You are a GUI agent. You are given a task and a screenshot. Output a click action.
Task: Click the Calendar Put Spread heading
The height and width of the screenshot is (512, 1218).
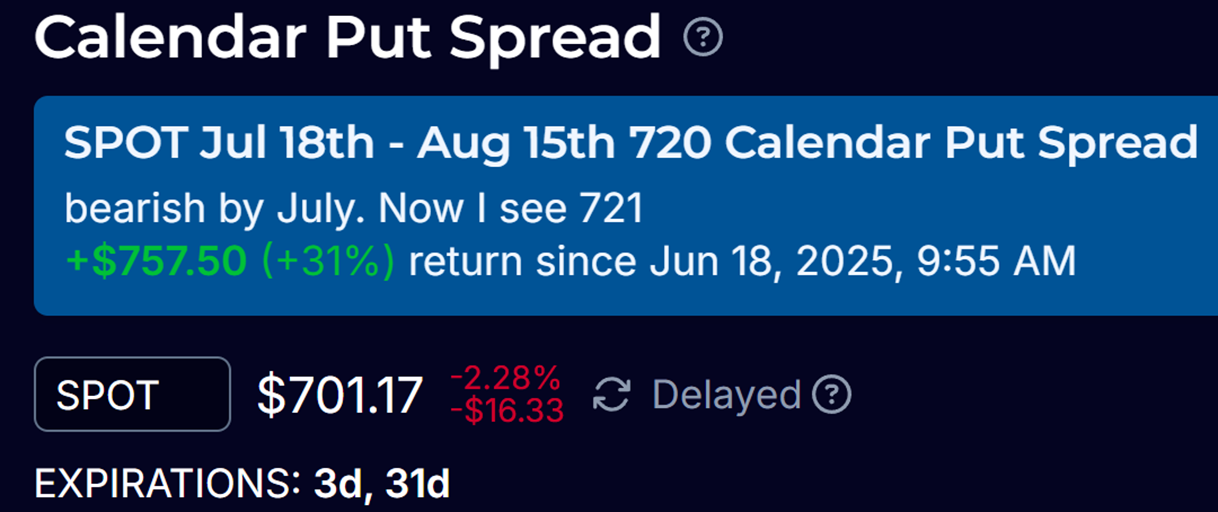click(x=349, y=38)
